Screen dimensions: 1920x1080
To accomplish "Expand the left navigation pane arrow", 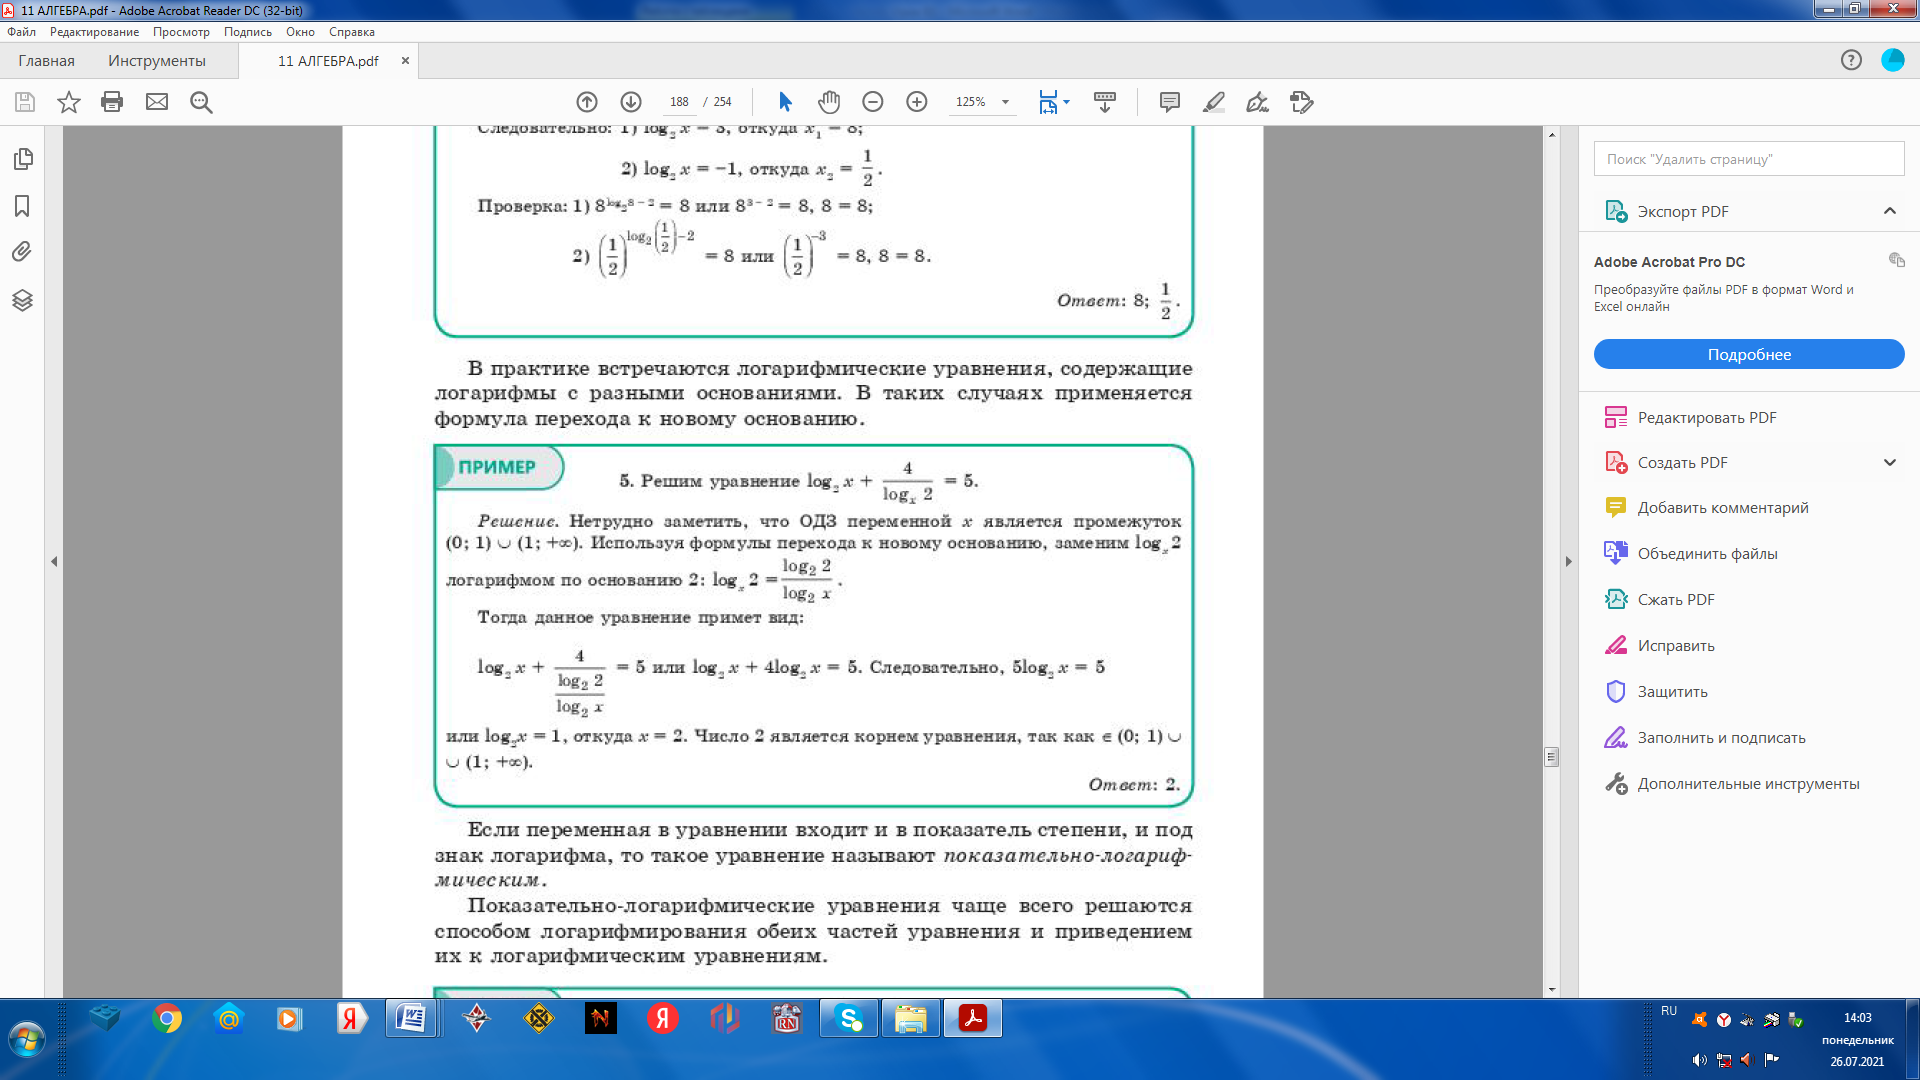I will 54,562.
